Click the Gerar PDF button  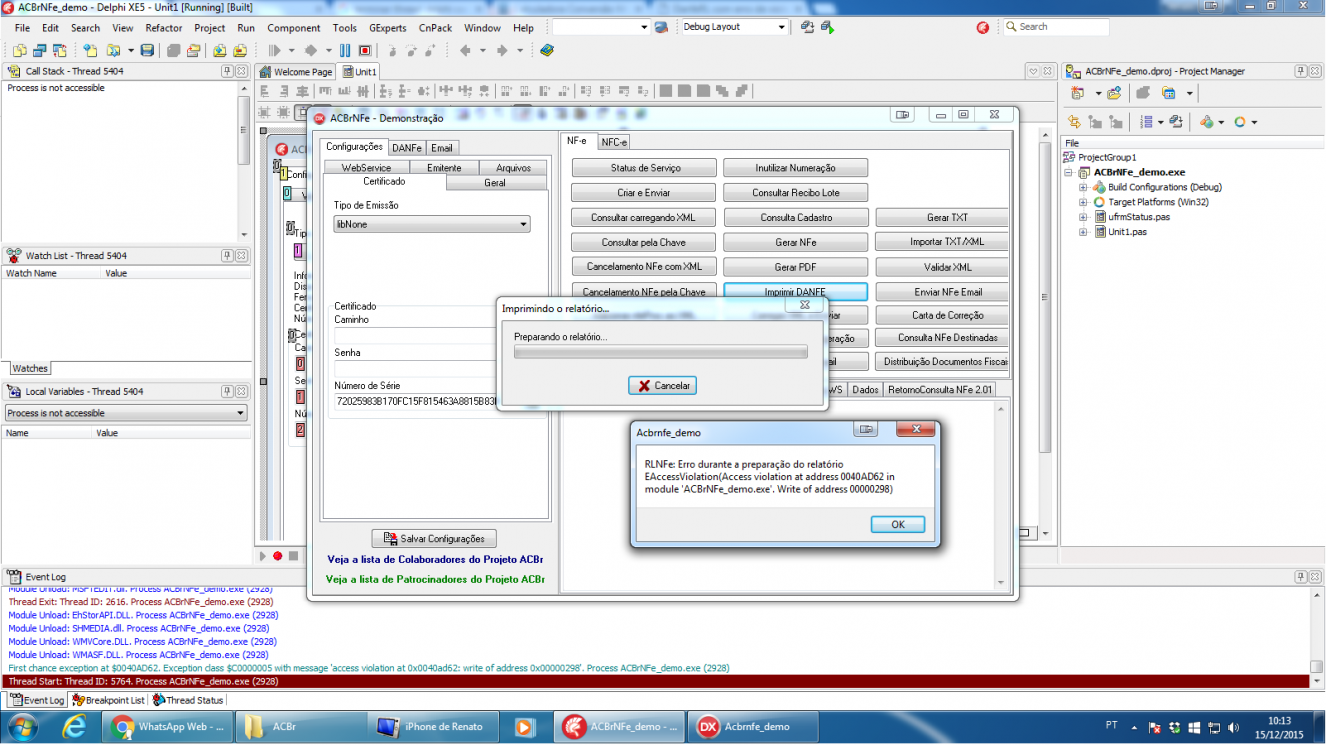click(796, 268)
